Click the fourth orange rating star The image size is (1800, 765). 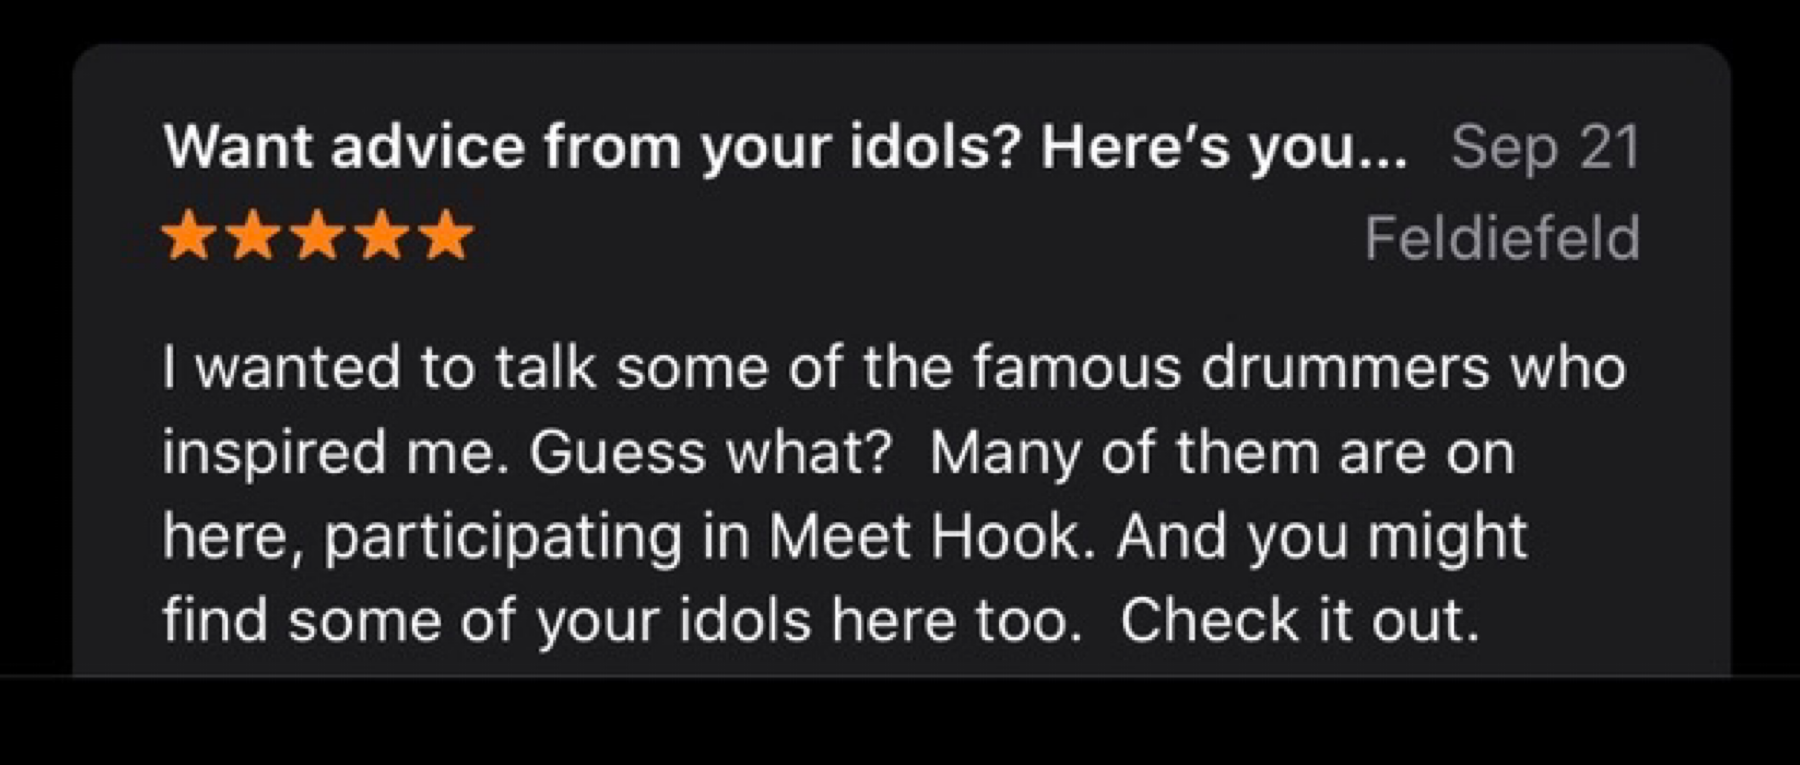point(381,236)
